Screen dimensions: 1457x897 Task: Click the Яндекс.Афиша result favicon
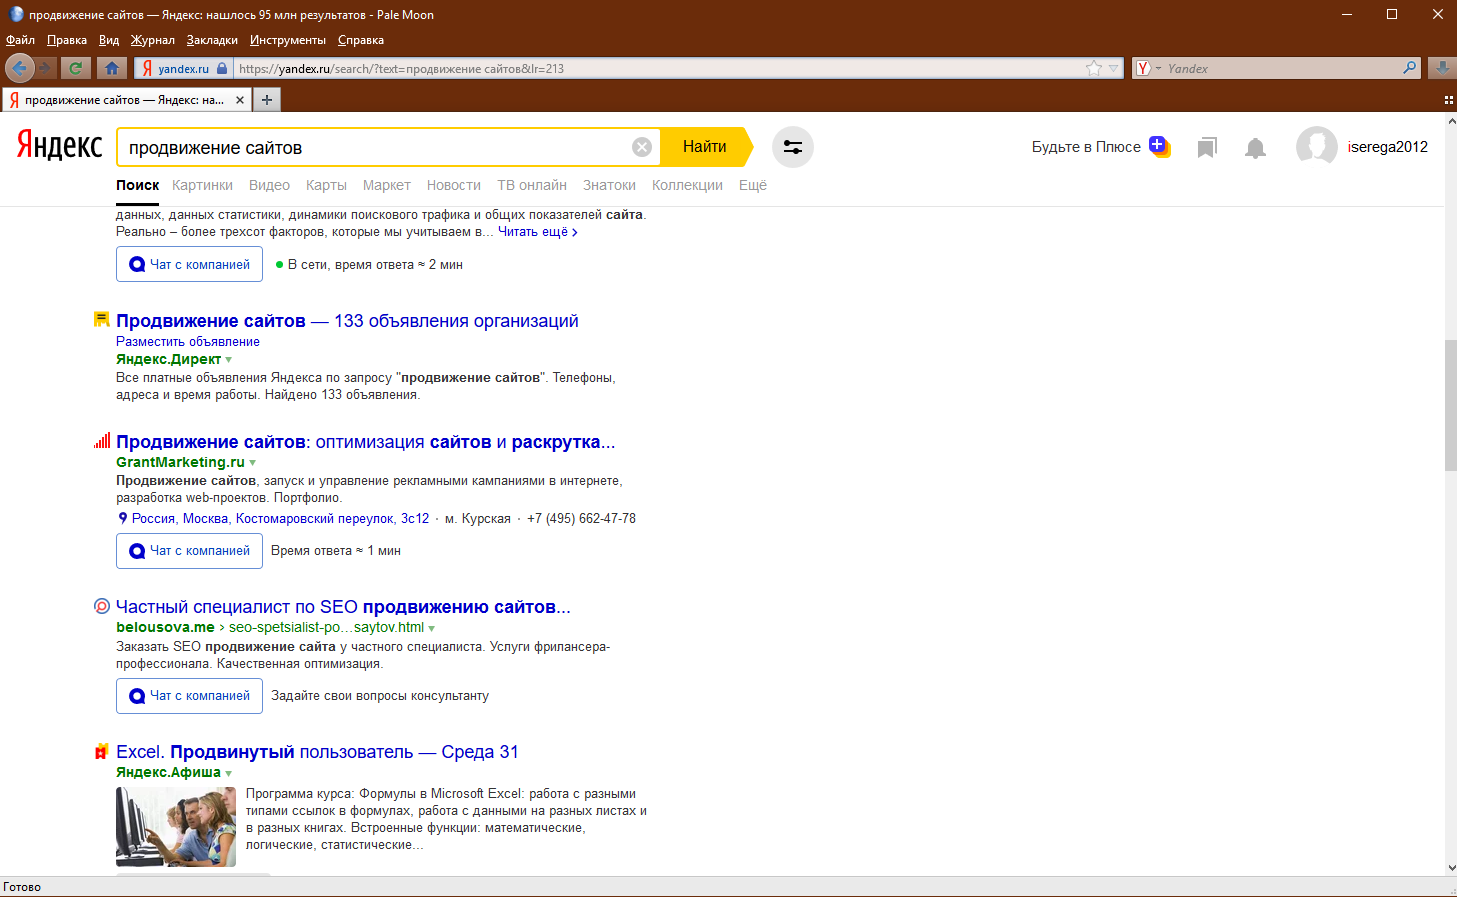pyautogui.click(x=101, y=752)
